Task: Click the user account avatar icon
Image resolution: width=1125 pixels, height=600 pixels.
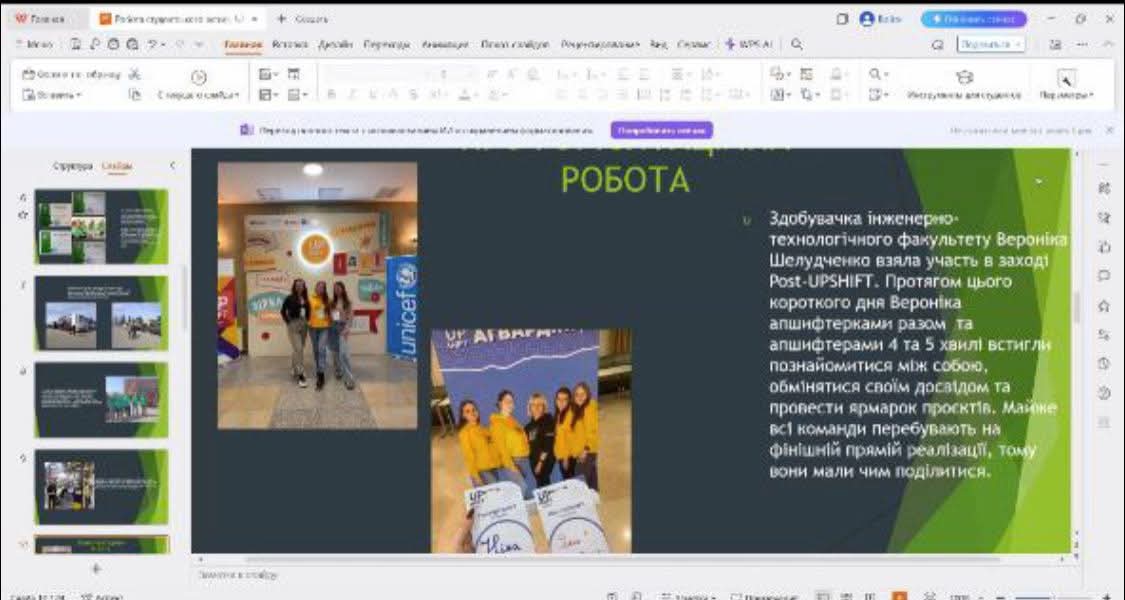Action: pos(867,19)
